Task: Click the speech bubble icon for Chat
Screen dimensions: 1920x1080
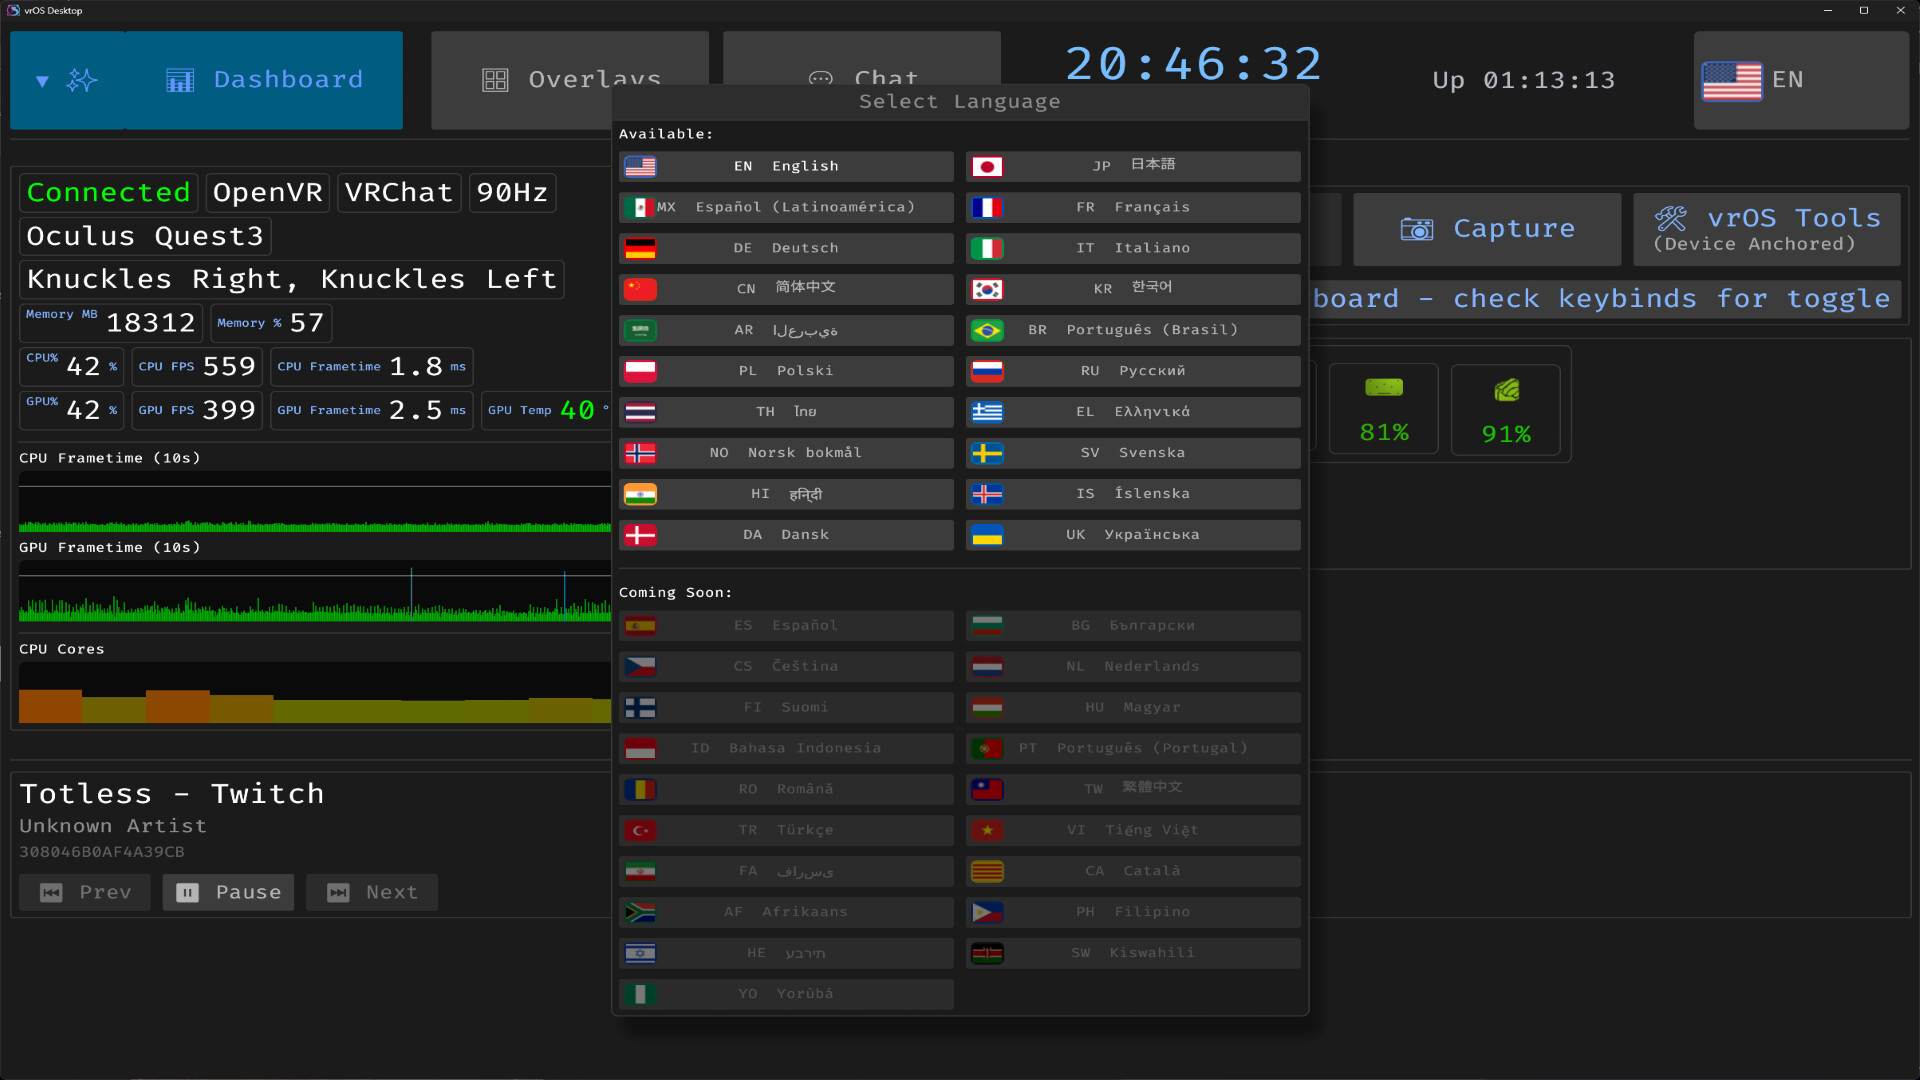Action: click(820, 79)
